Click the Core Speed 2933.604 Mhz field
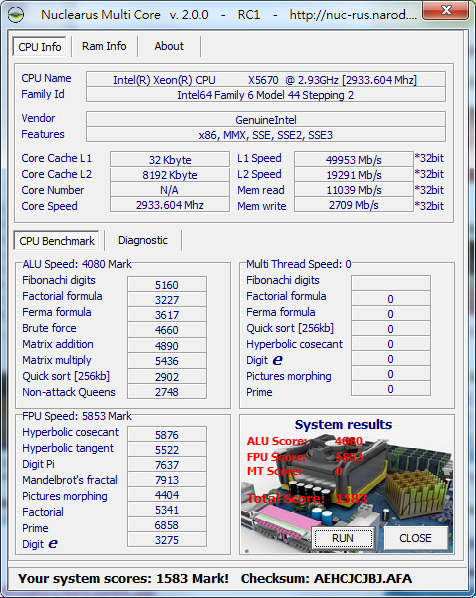Screen dimensions: 476x598 tap(170, 204)
